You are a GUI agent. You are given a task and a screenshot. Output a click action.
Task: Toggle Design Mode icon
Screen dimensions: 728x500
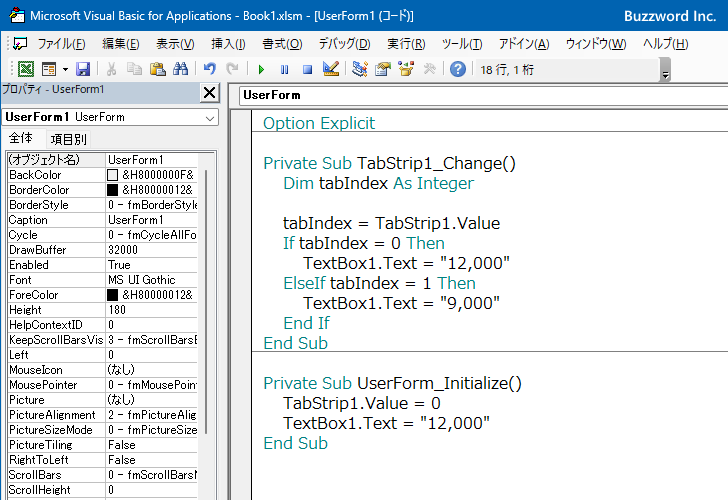pyautogui.click(x=331, y=69)
